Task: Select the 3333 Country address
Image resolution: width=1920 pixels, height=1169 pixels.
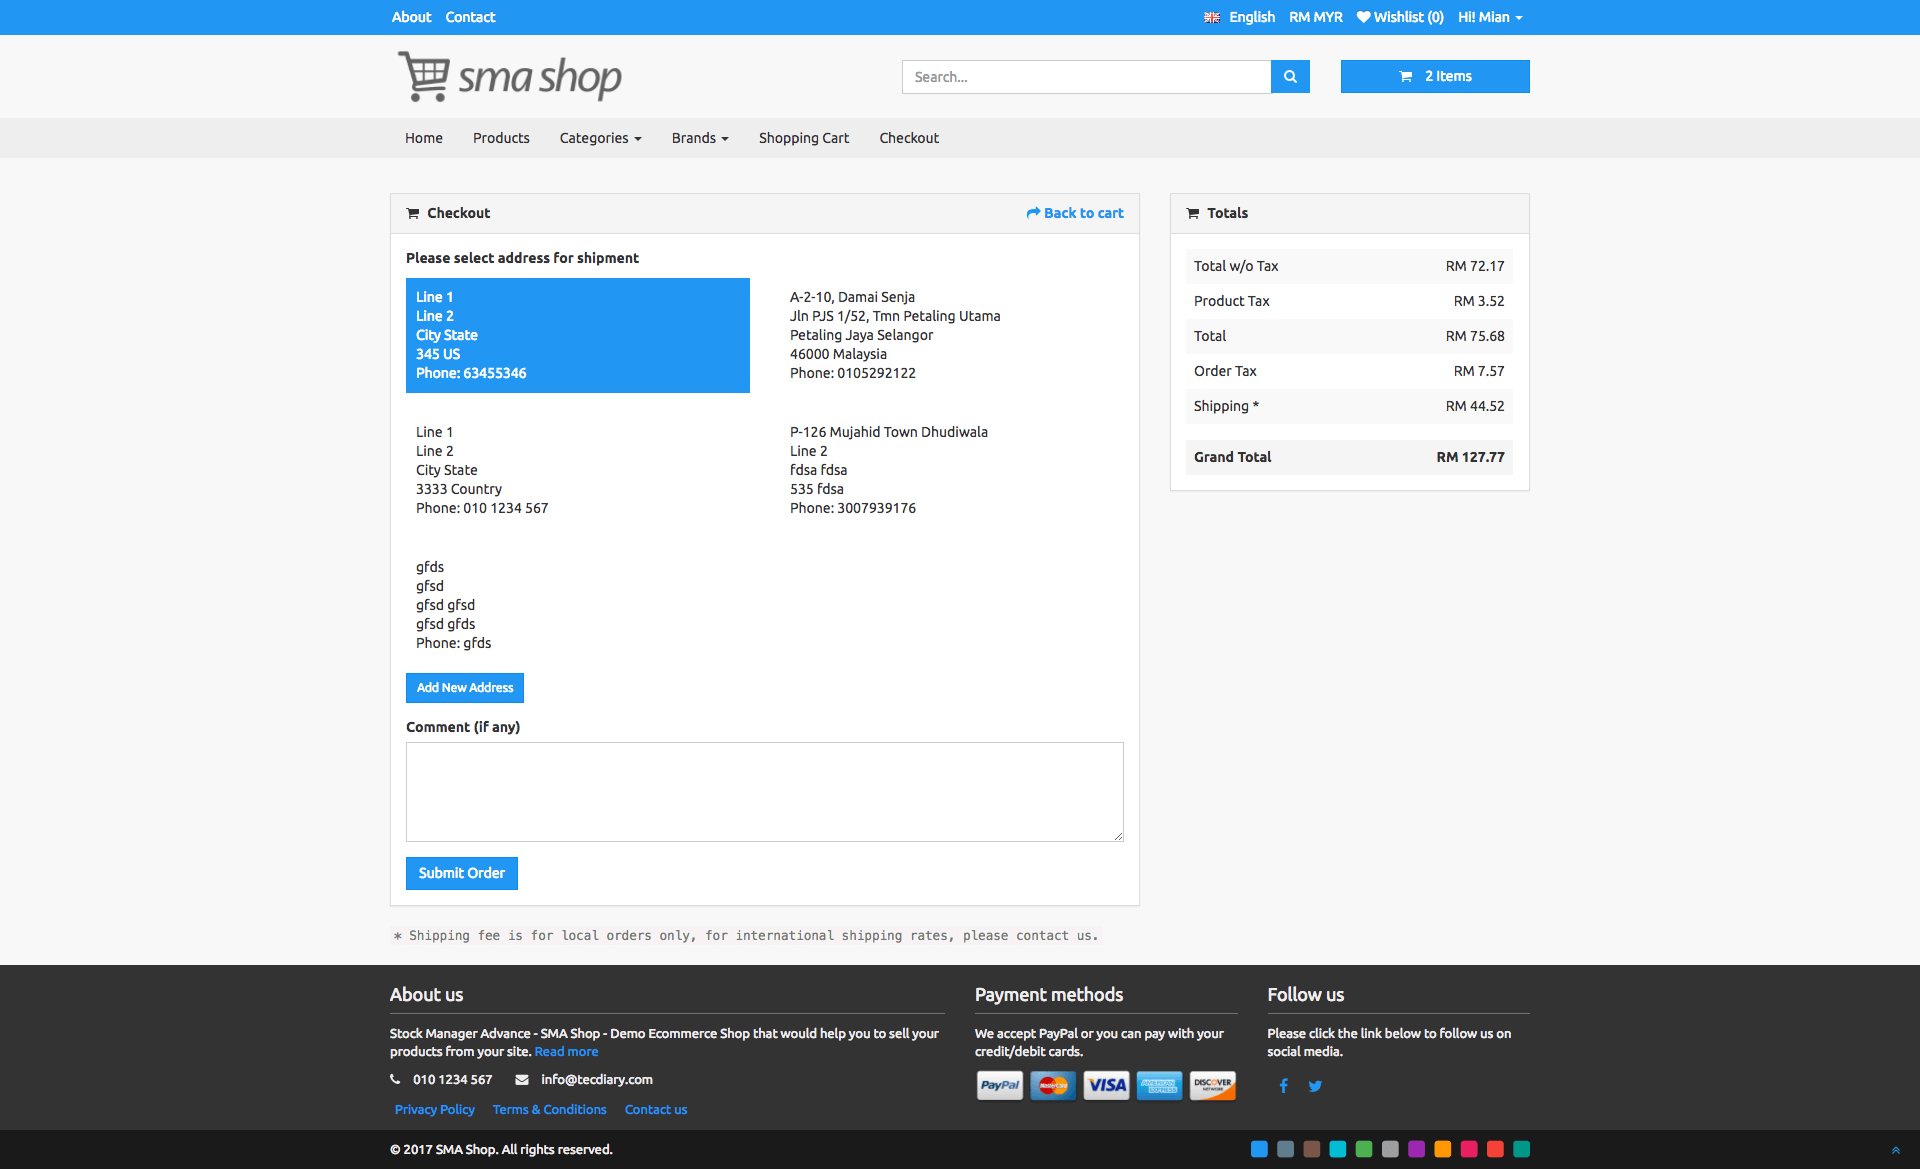Action: (578, 470)
